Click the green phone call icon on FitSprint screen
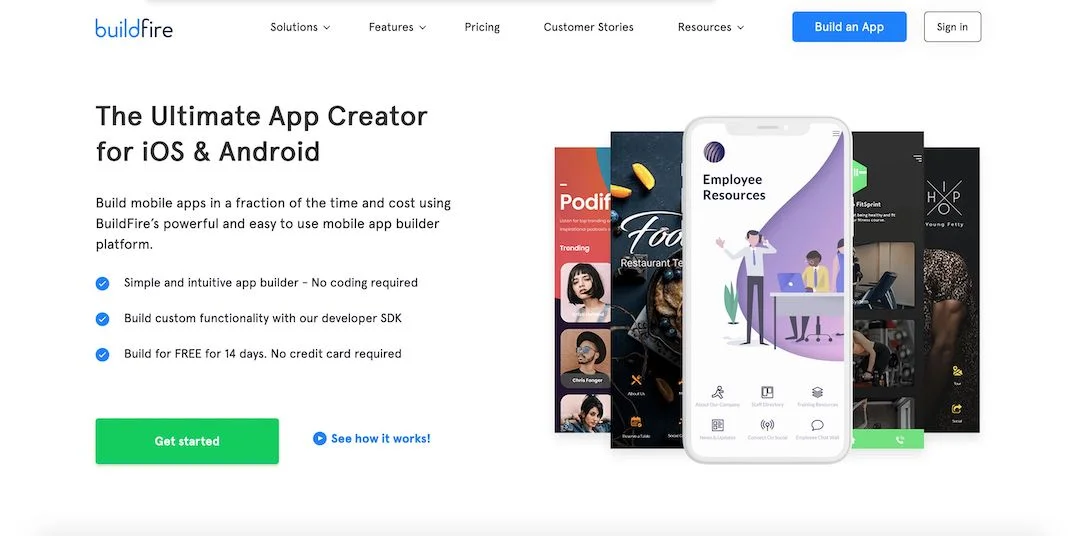Screen dimensions: 1080x536 900,440
